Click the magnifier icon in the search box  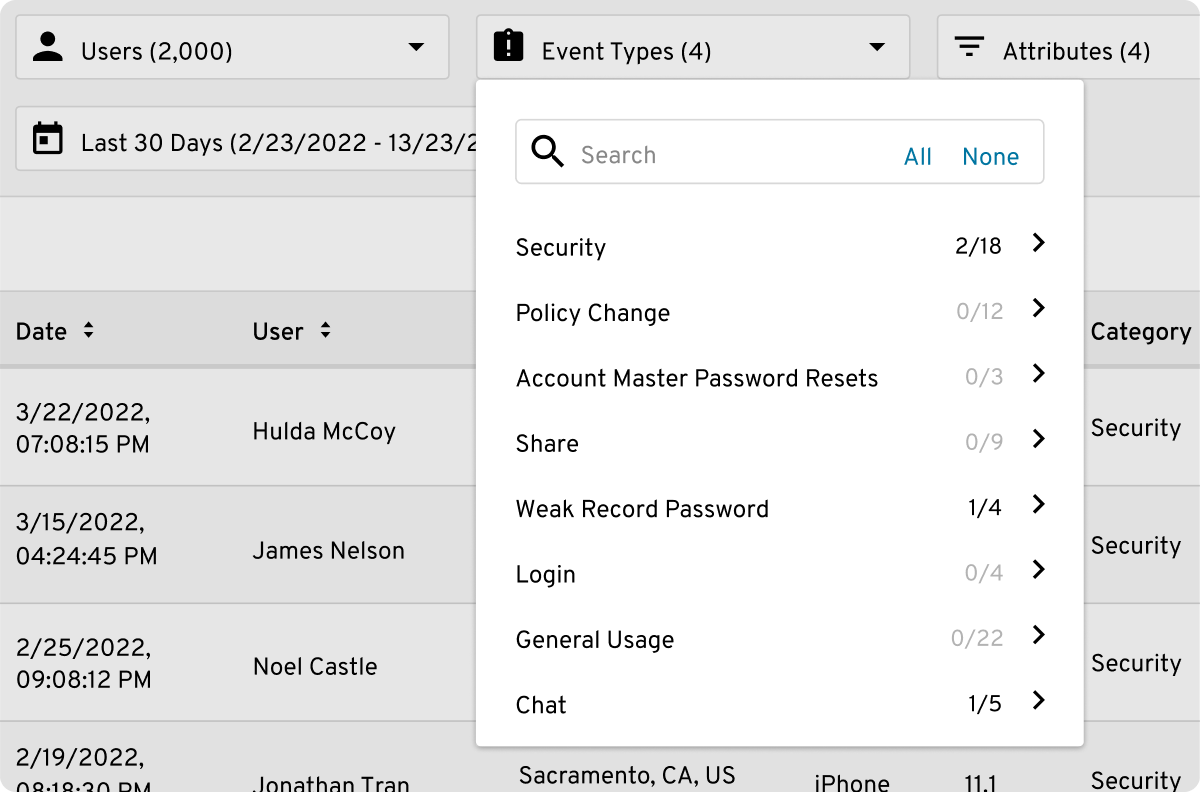548,152
